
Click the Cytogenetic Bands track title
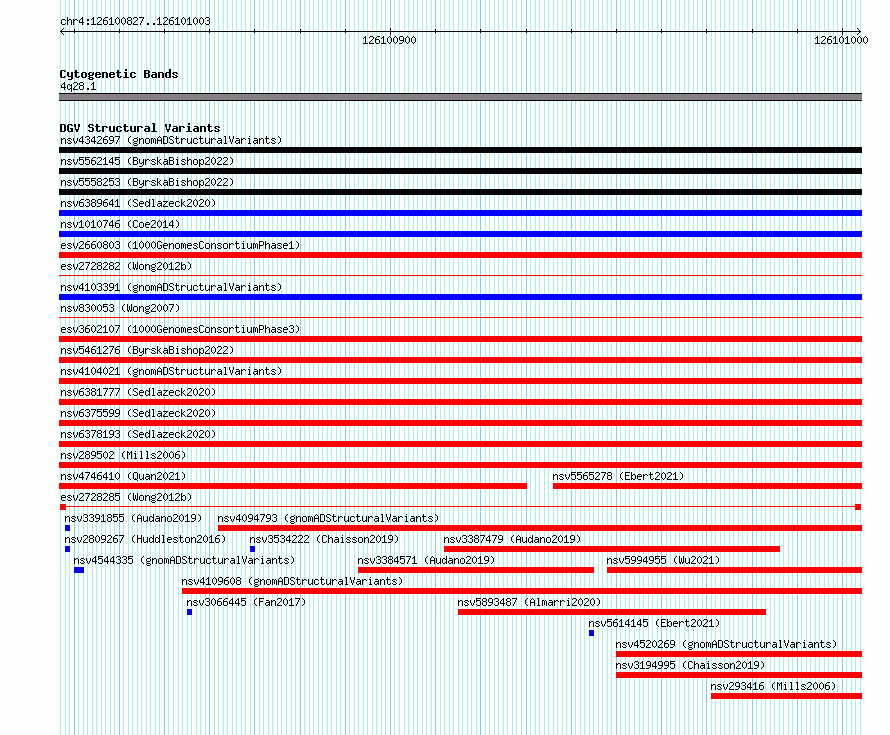[x=119, y=74]
